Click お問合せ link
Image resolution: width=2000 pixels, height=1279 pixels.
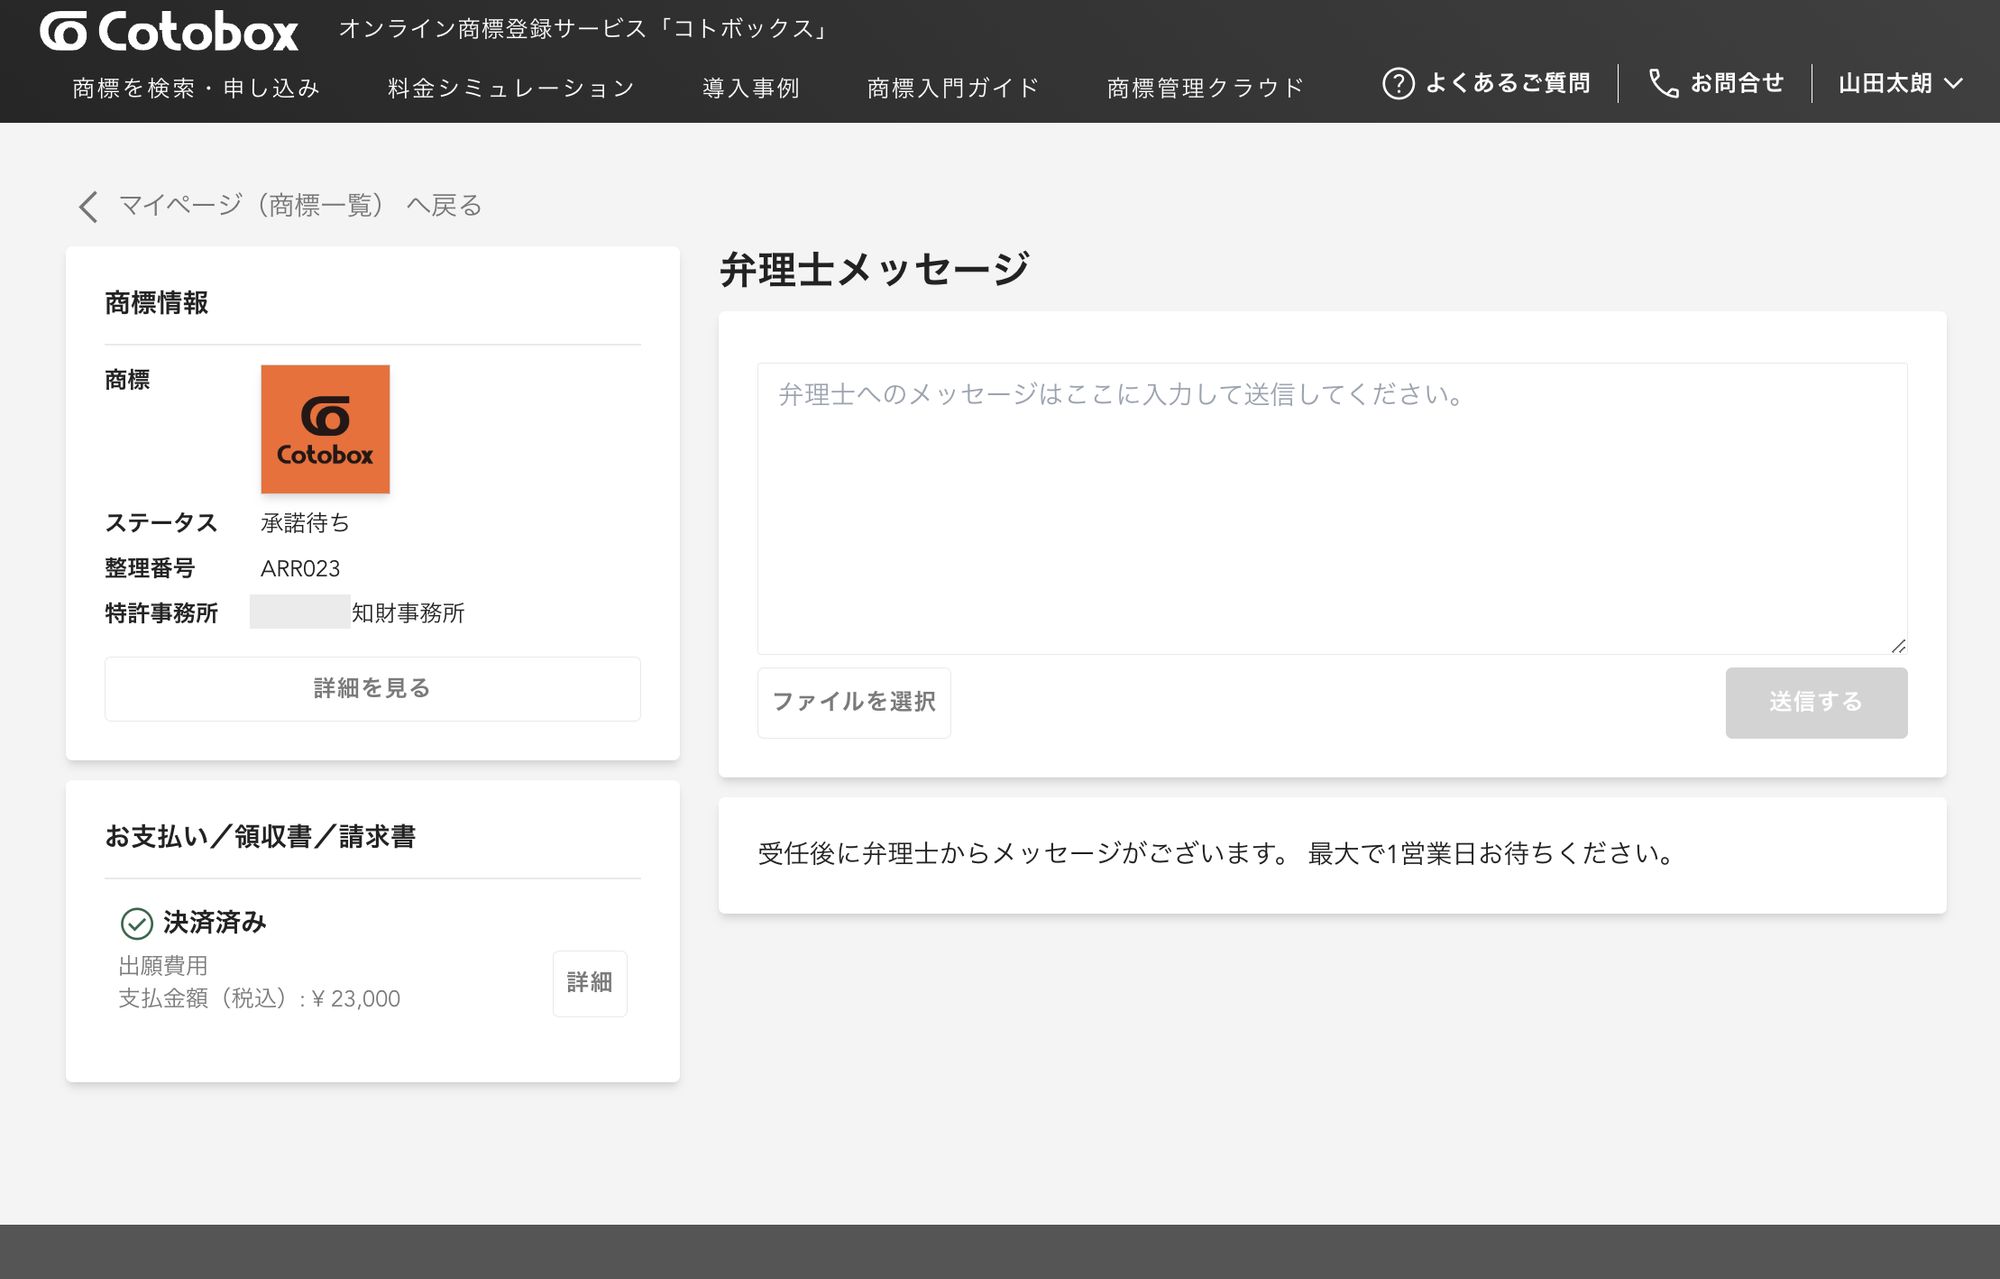1736,83
